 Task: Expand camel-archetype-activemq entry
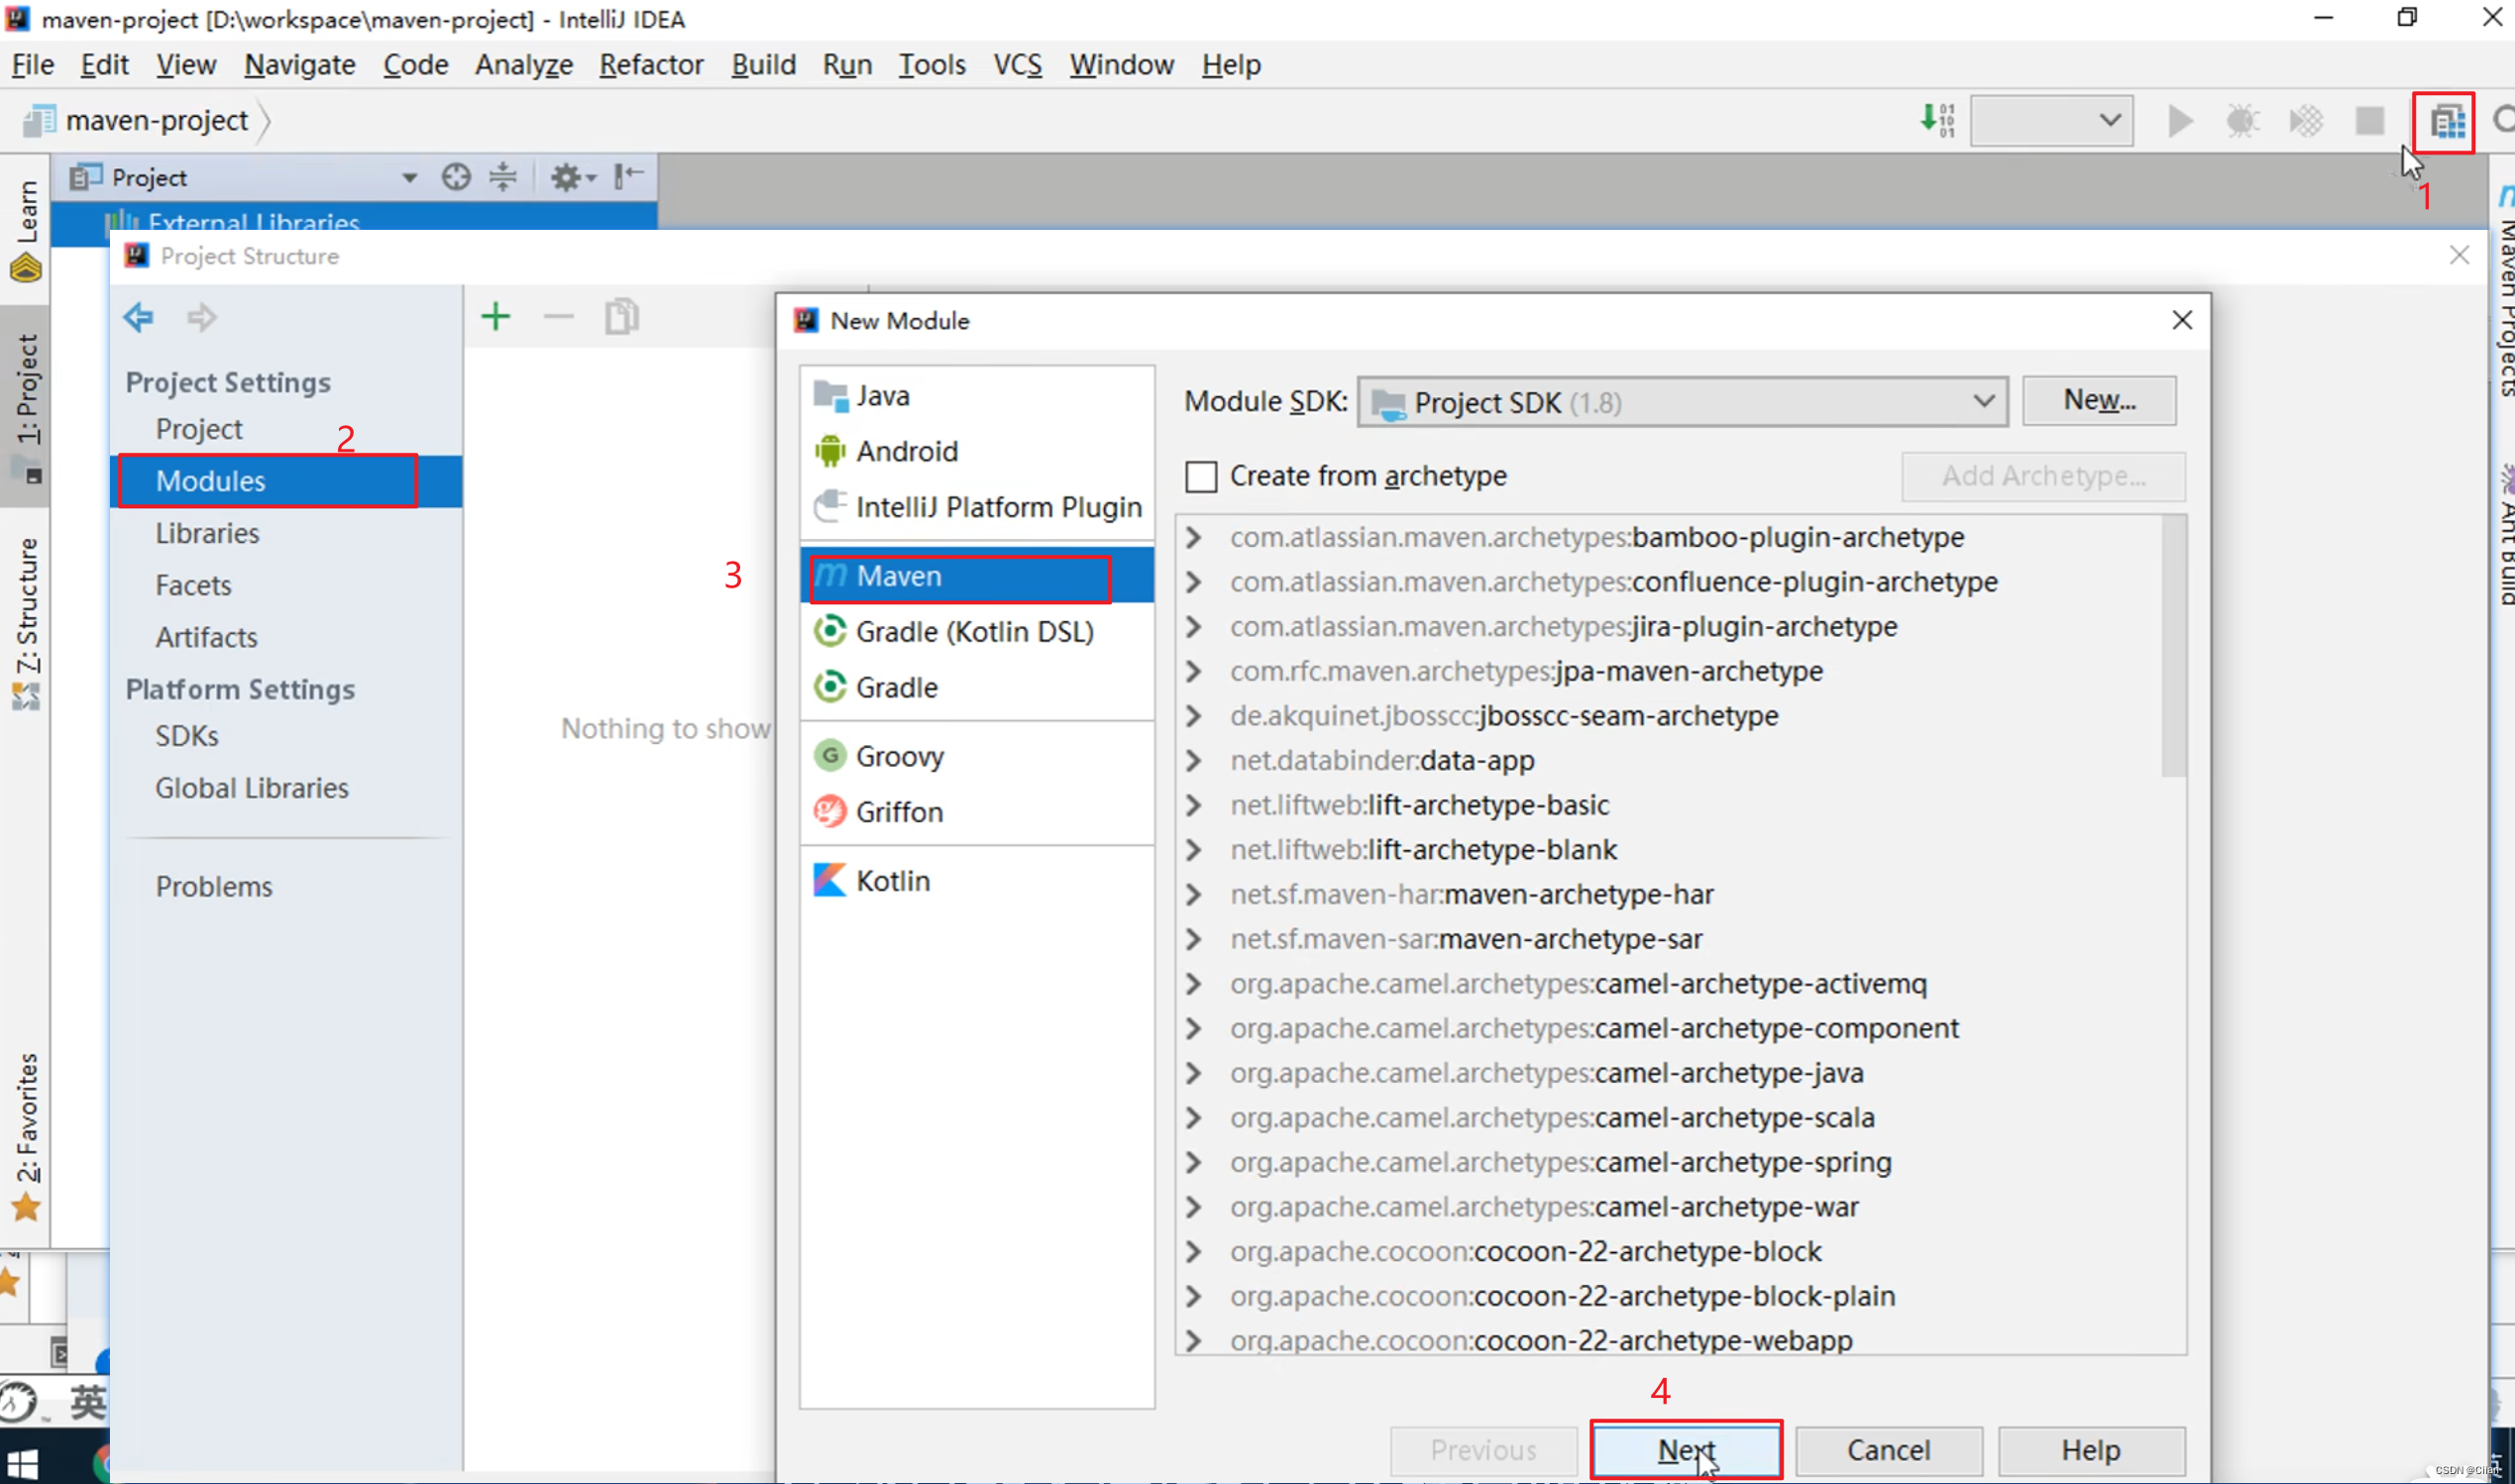(1193, 984)
